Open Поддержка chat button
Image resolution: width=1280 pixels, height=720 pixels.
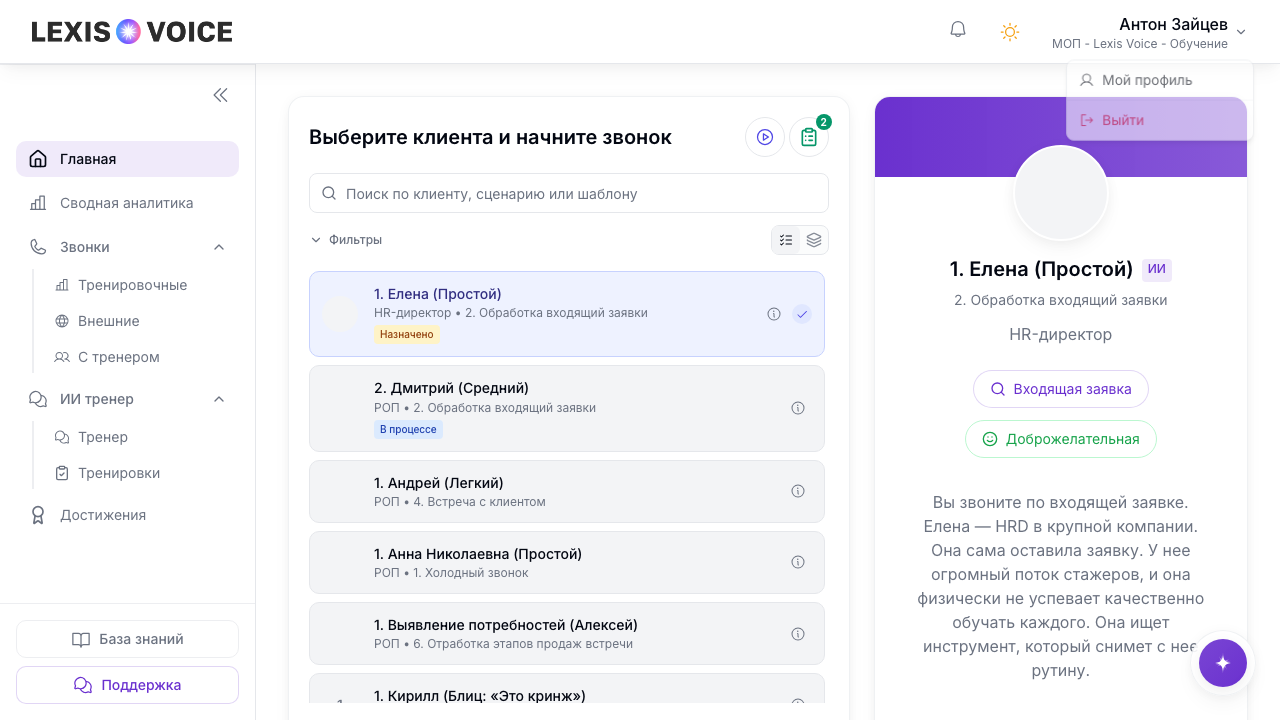coord(127,685)
